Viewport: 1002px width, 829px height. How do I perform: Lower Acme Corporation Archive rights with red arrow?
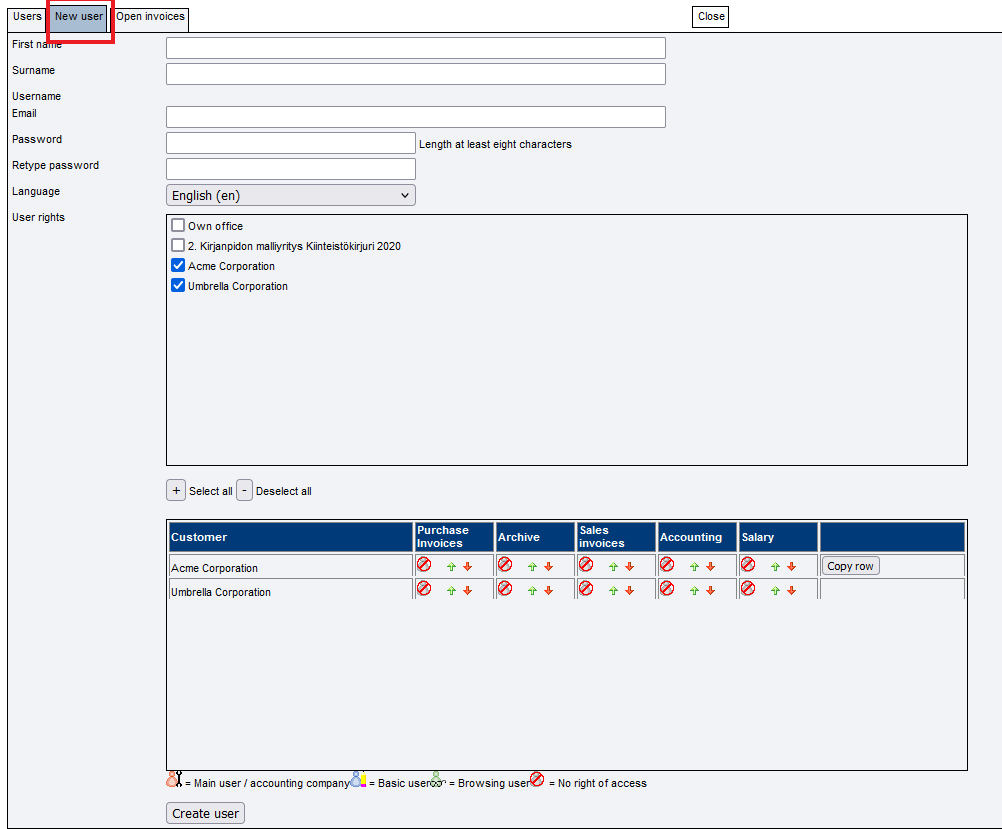tap(548, 567)
